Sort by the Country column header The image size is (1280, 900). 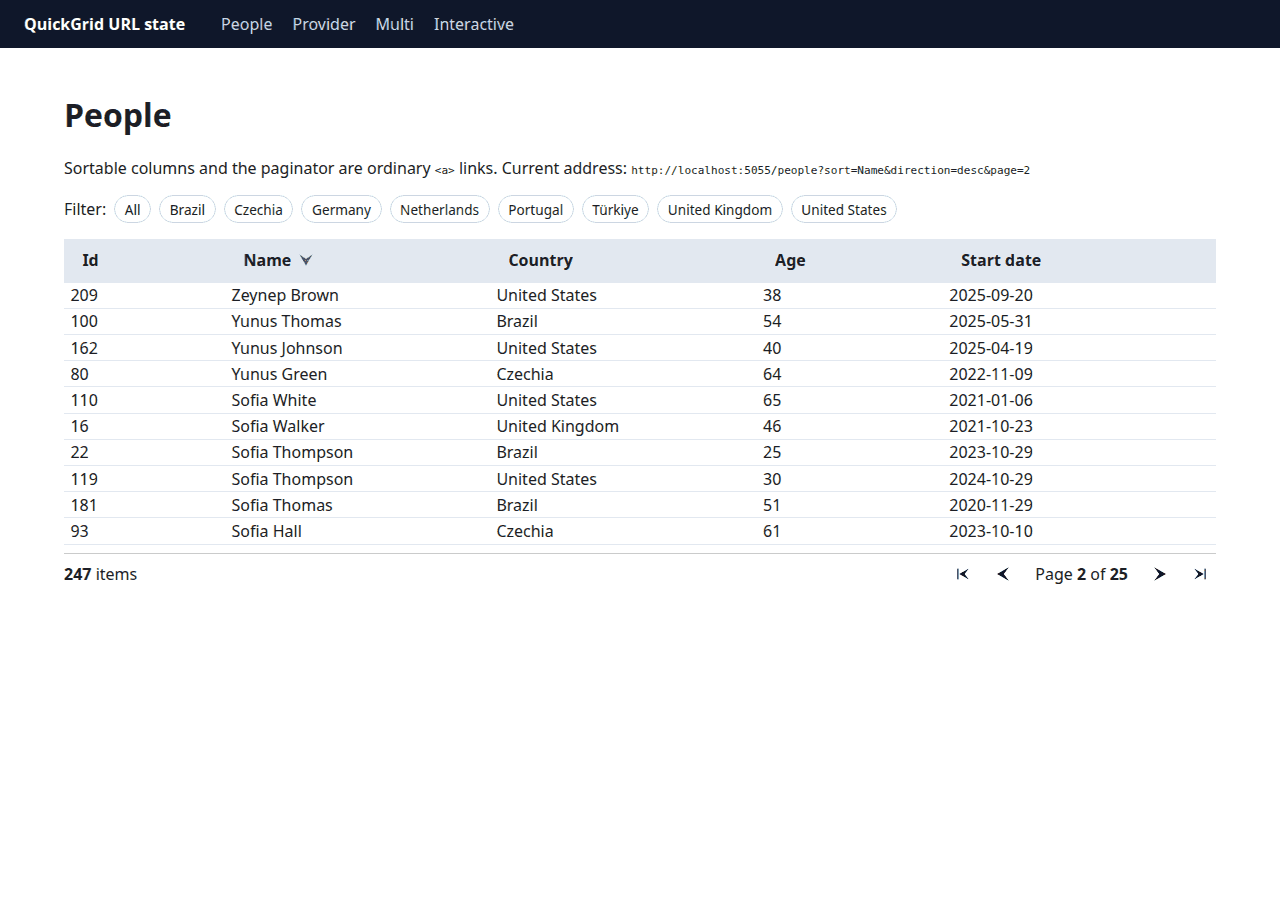pos(540,260)
